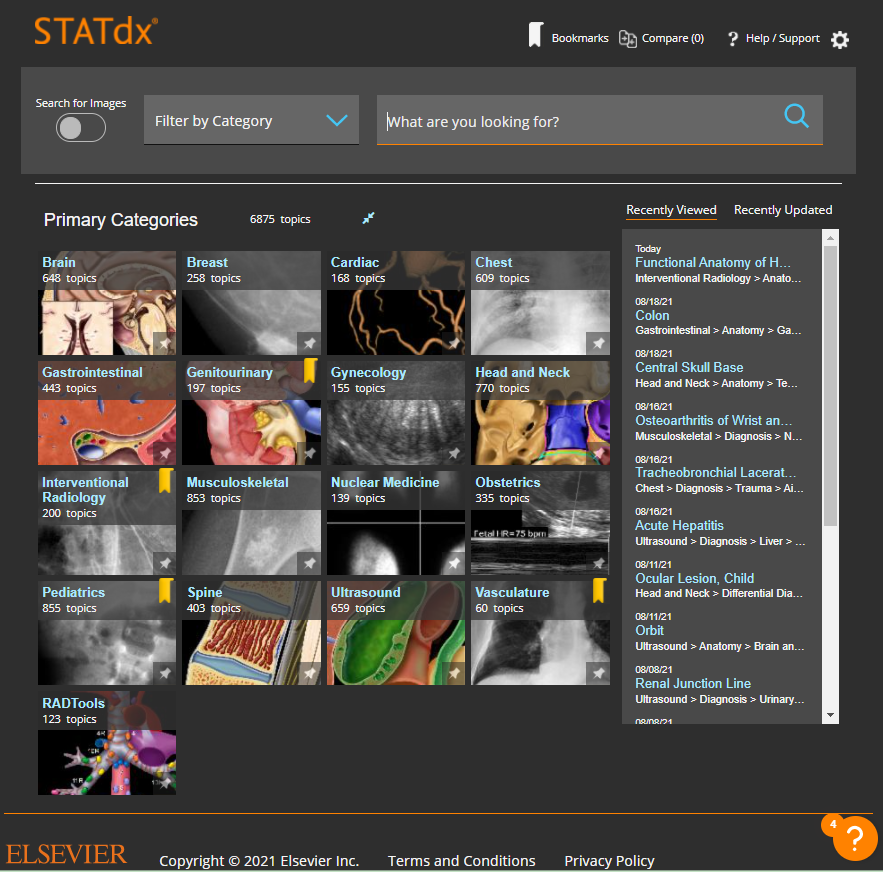Open the Acute Hepatitis topic
883x872 pixels.
tap(679, 526)
